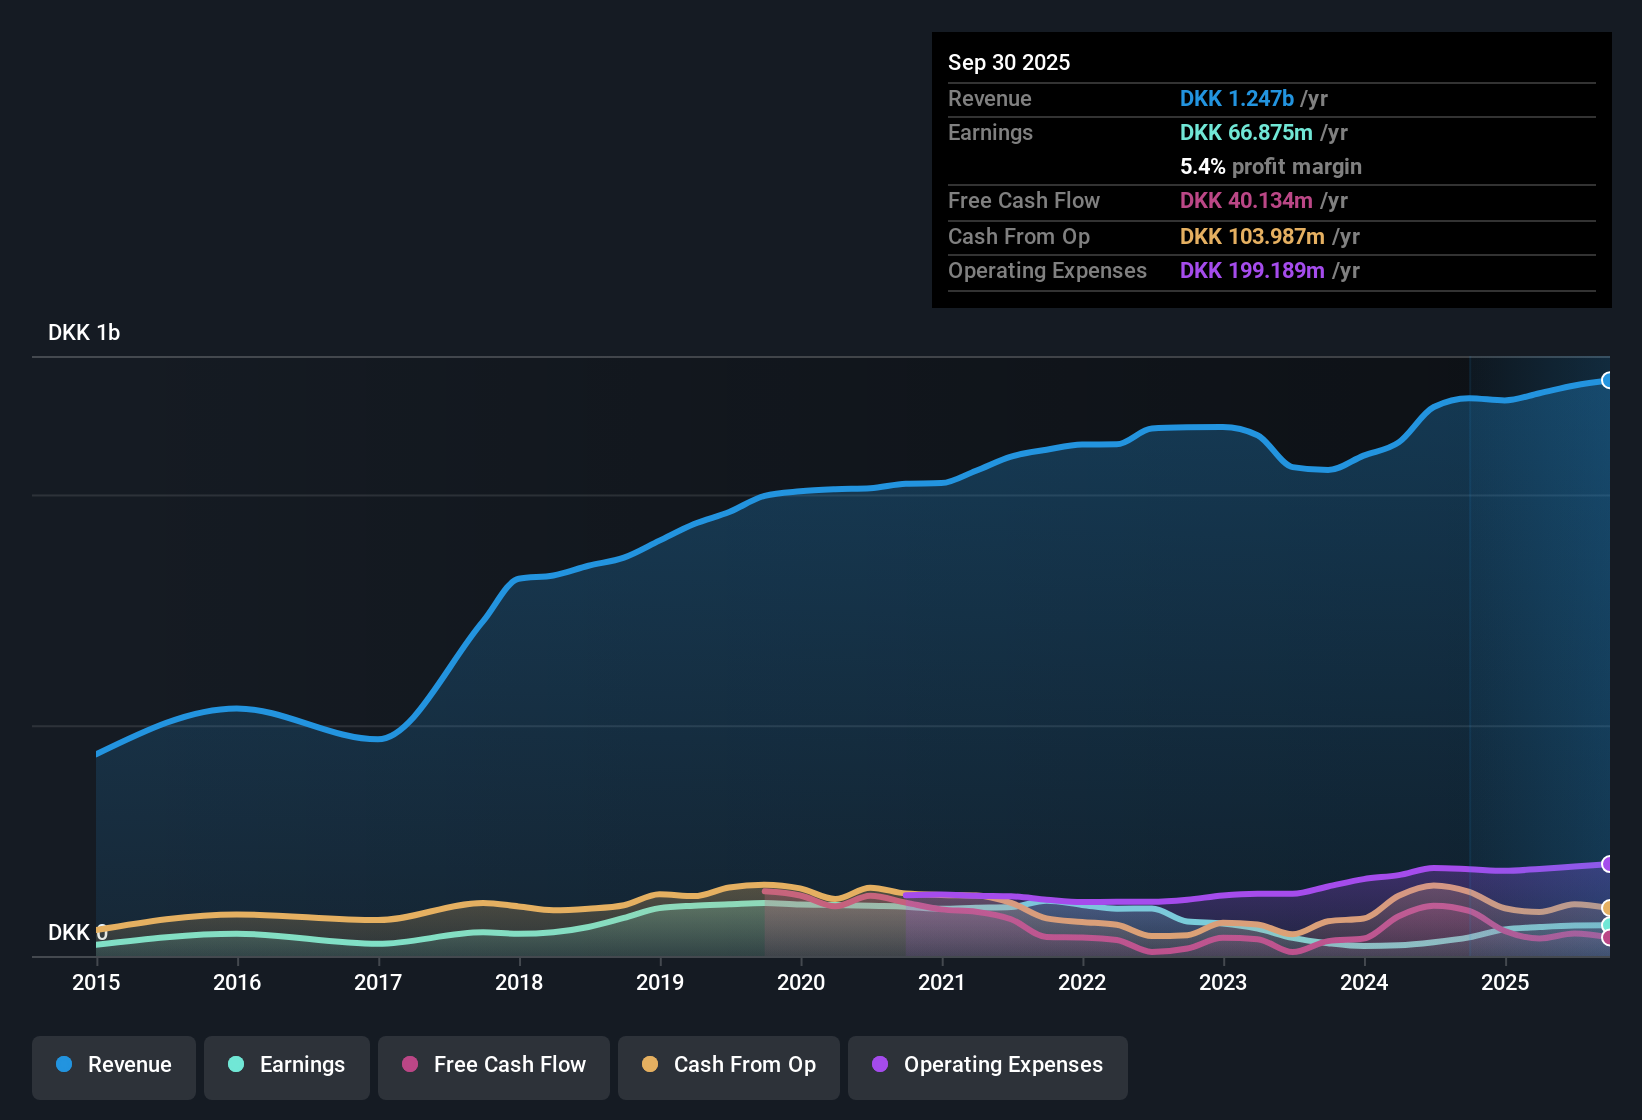The image size is (1642, 1120).
Task: Click the purple Operating Expenses legend dot
Action: pyautogui.click(x=878, y=1065)
